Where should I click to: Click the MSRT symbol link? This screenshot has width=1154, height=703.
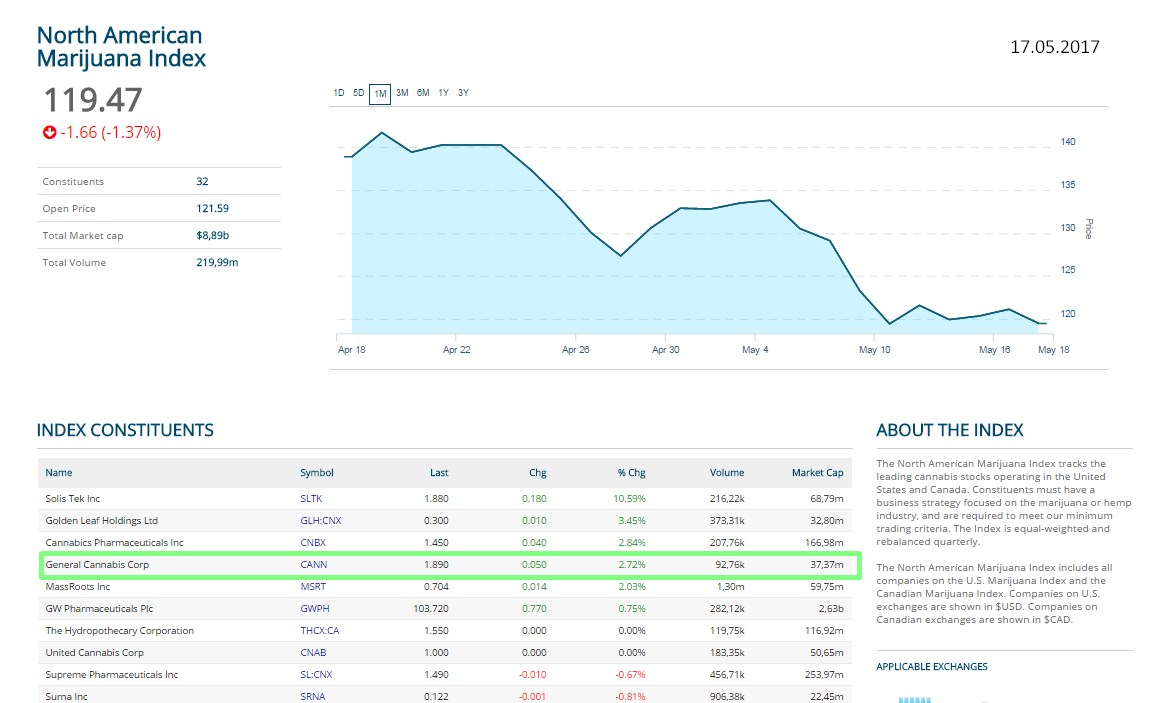tap(312, 587)
